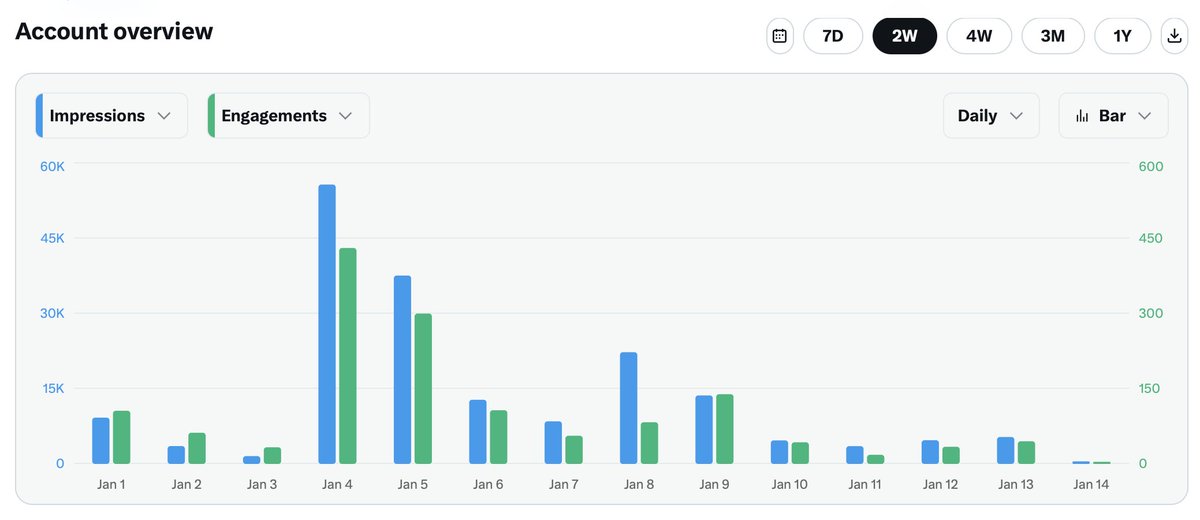Viewport: 1200px width, 520px height.
Task: Download the analytics data
Action: click(x=1174, y=36)
